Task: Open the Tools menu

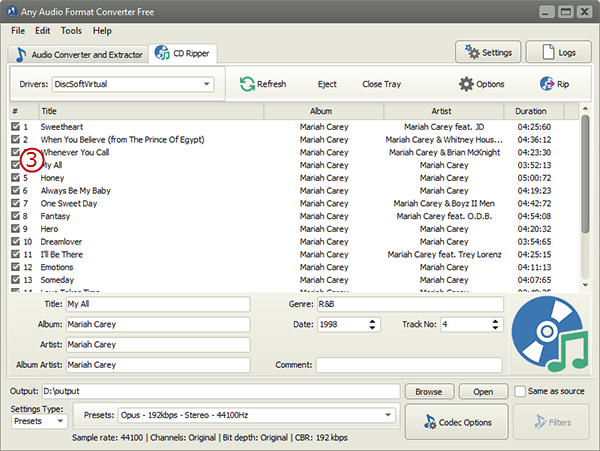Action: click(x=71, y=31)
